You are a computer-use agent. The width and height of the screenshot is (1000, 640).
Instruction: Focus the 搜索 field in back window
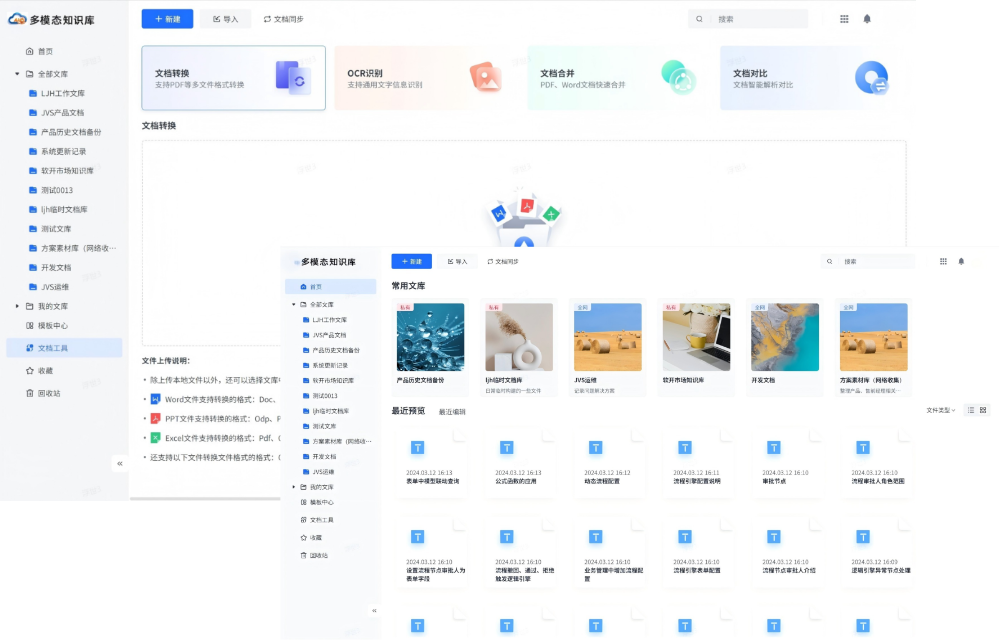pyautogui.click(x=748, y=19)
